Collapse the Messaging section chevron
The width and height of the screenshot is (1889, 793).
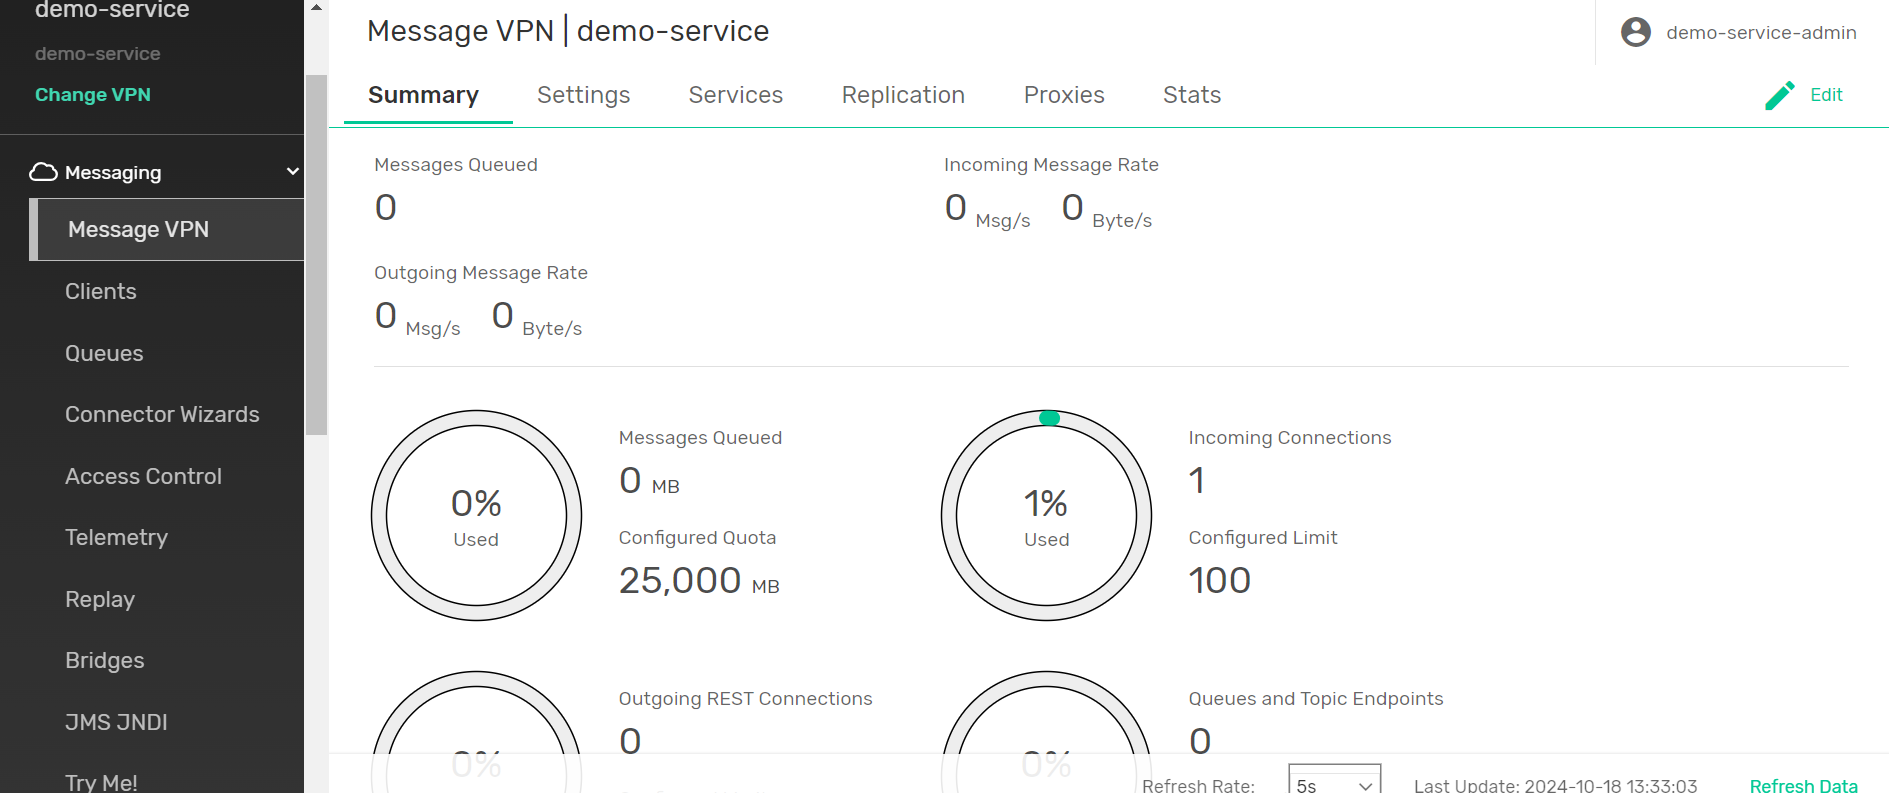(x=292, y=172)
